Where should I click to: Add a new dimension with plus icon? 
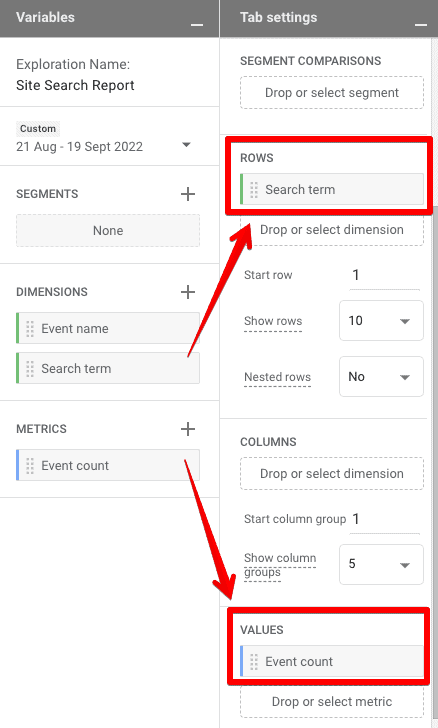[188, 292]
